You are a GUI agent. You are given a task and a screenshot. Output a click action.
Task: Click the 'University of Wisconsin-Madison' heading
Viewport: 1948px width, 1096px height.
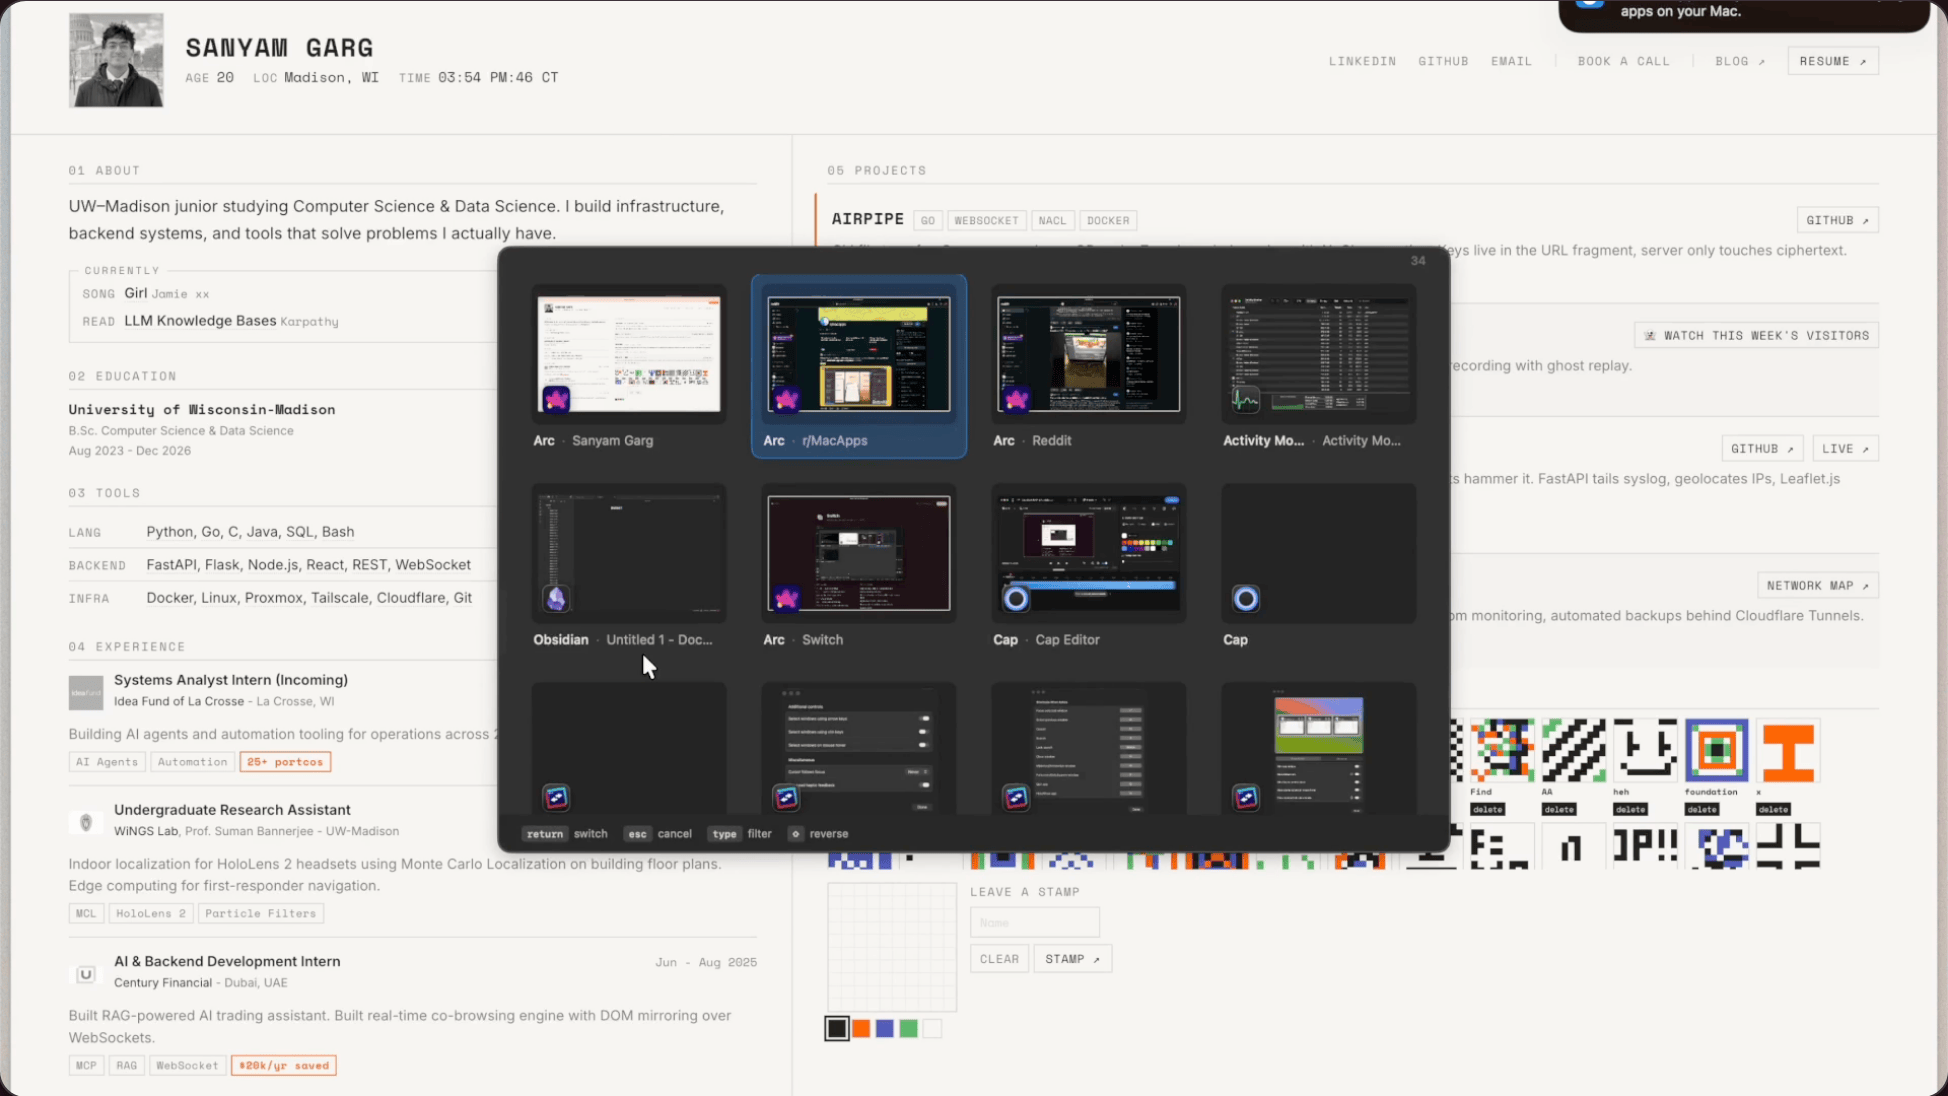tap(202, 409)
